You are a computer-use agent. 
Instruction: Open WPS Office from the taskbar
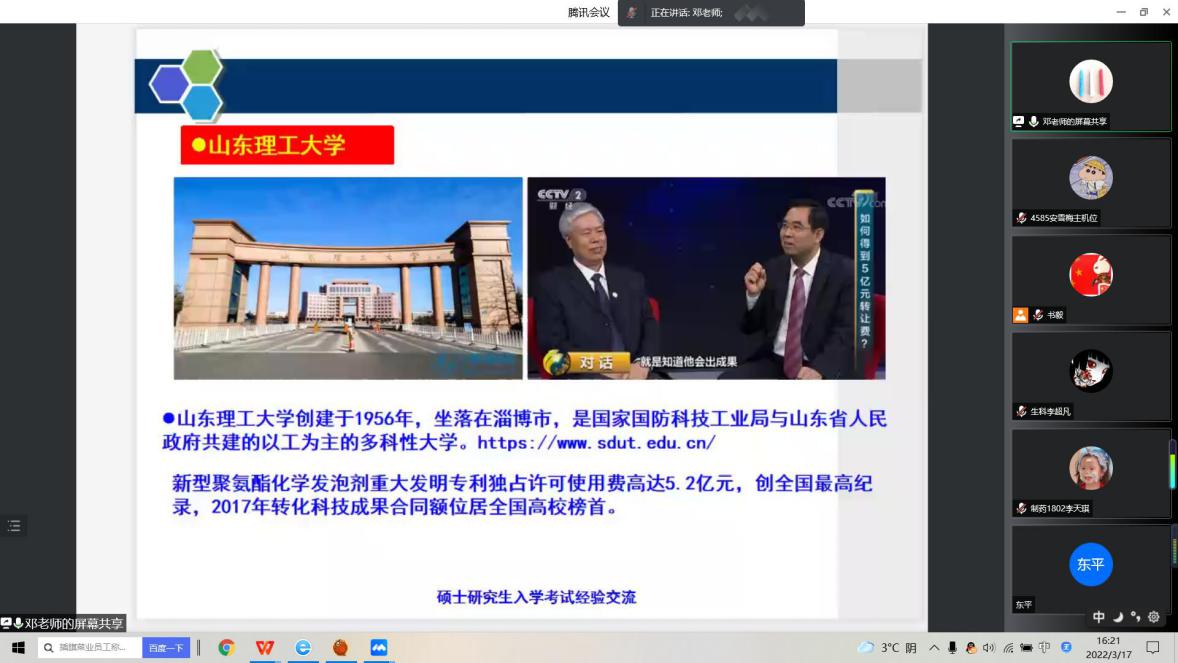[x=264, y=648]
